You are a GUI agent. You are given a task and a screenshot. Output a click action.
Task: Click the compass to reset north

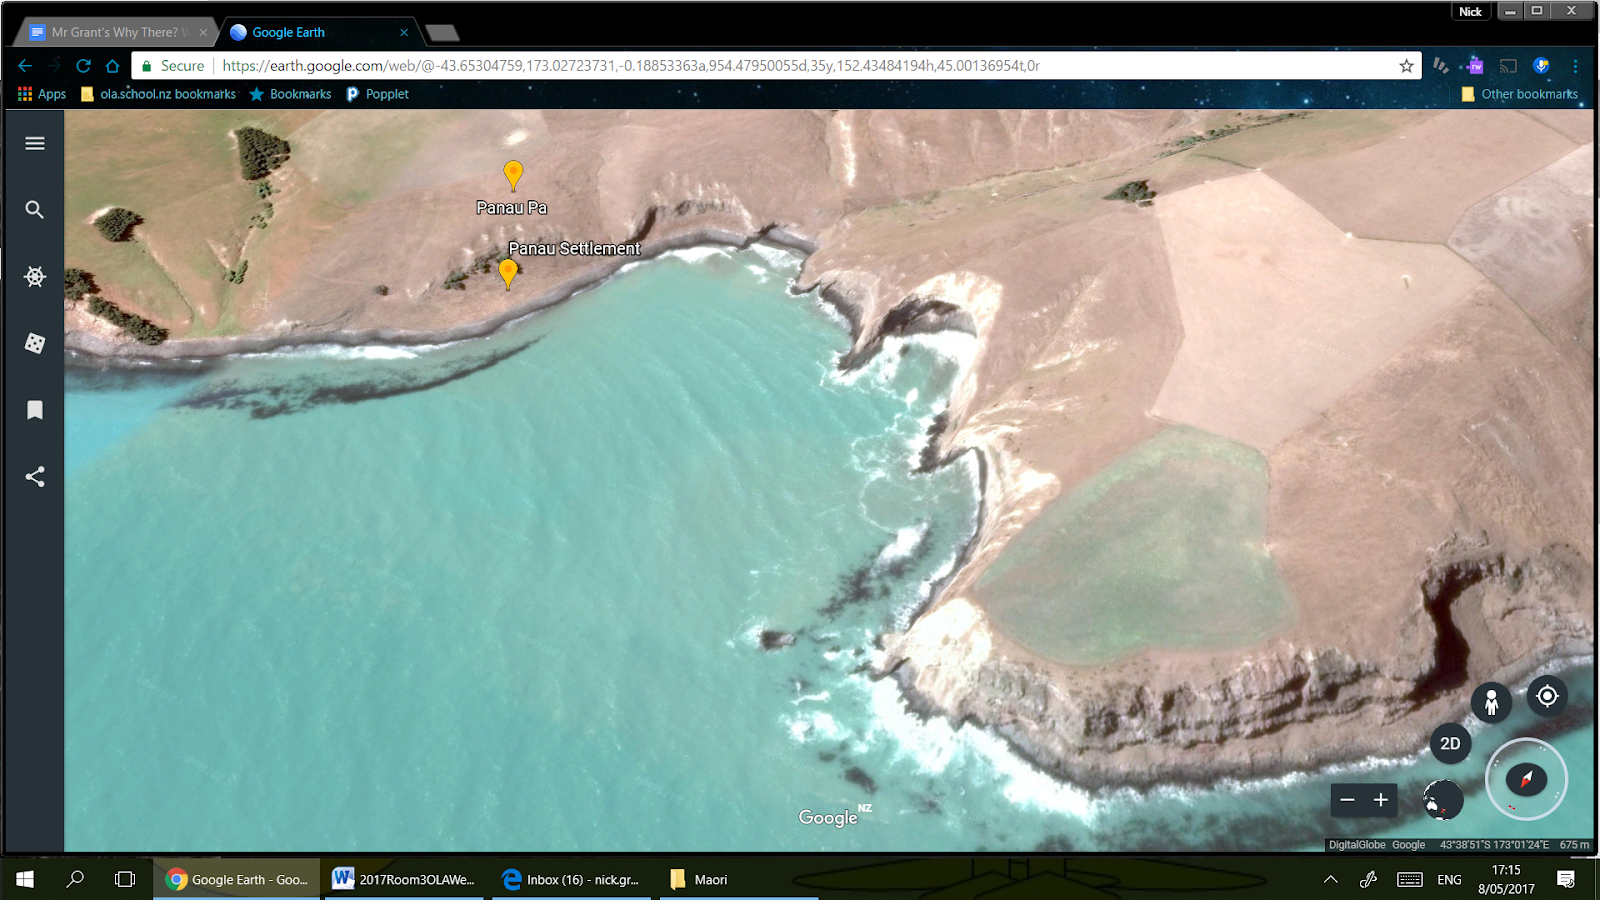1526,779
